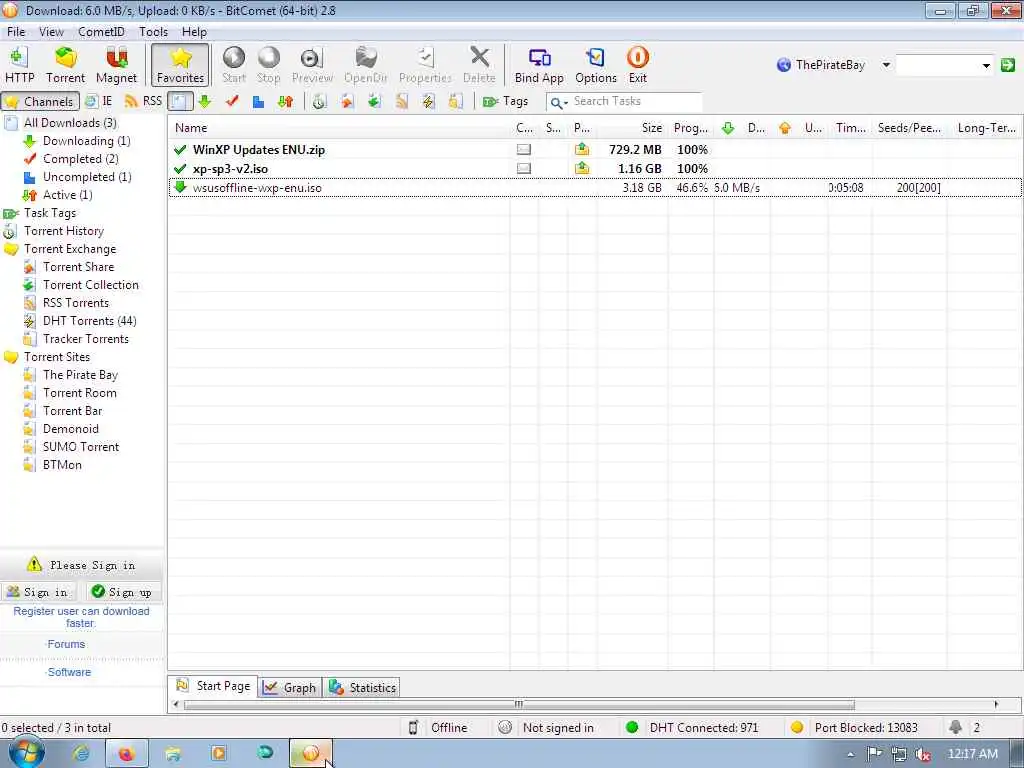
Task: Open the search type dropdown in Search Tasks
Action: [558, 102]
